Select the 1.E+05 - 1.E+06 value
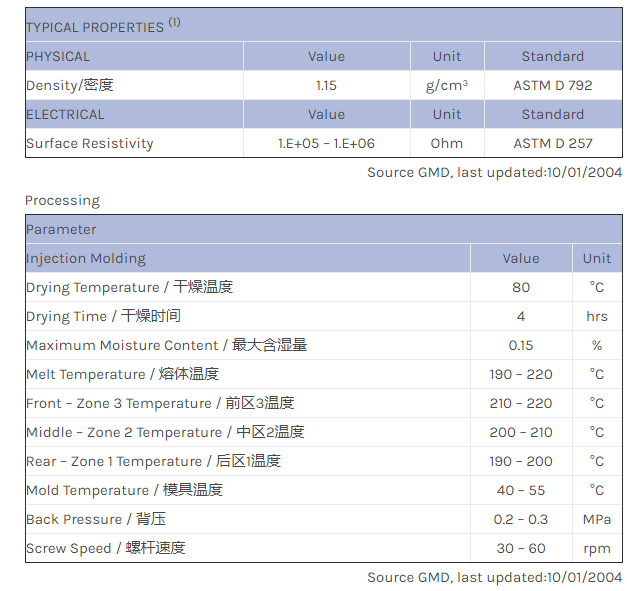 point(326,143)
